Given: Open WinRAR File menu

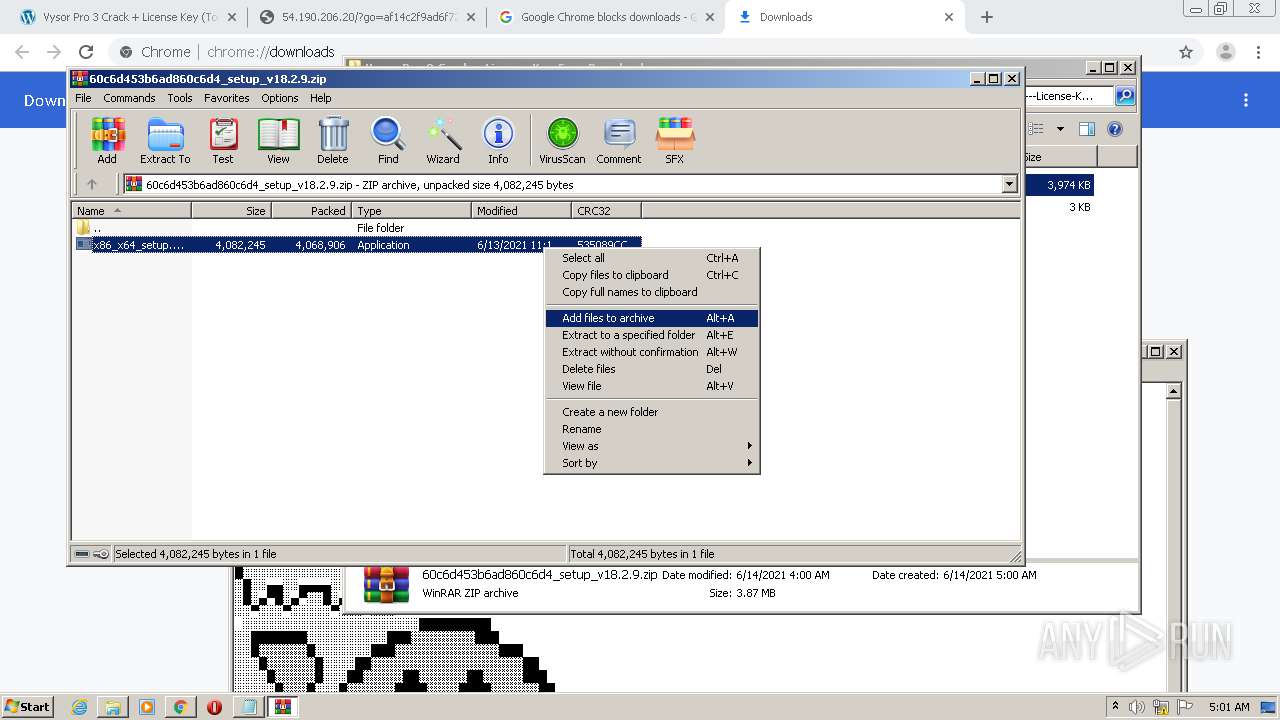Looking at the screenshot, I should (x=83, y=98).
